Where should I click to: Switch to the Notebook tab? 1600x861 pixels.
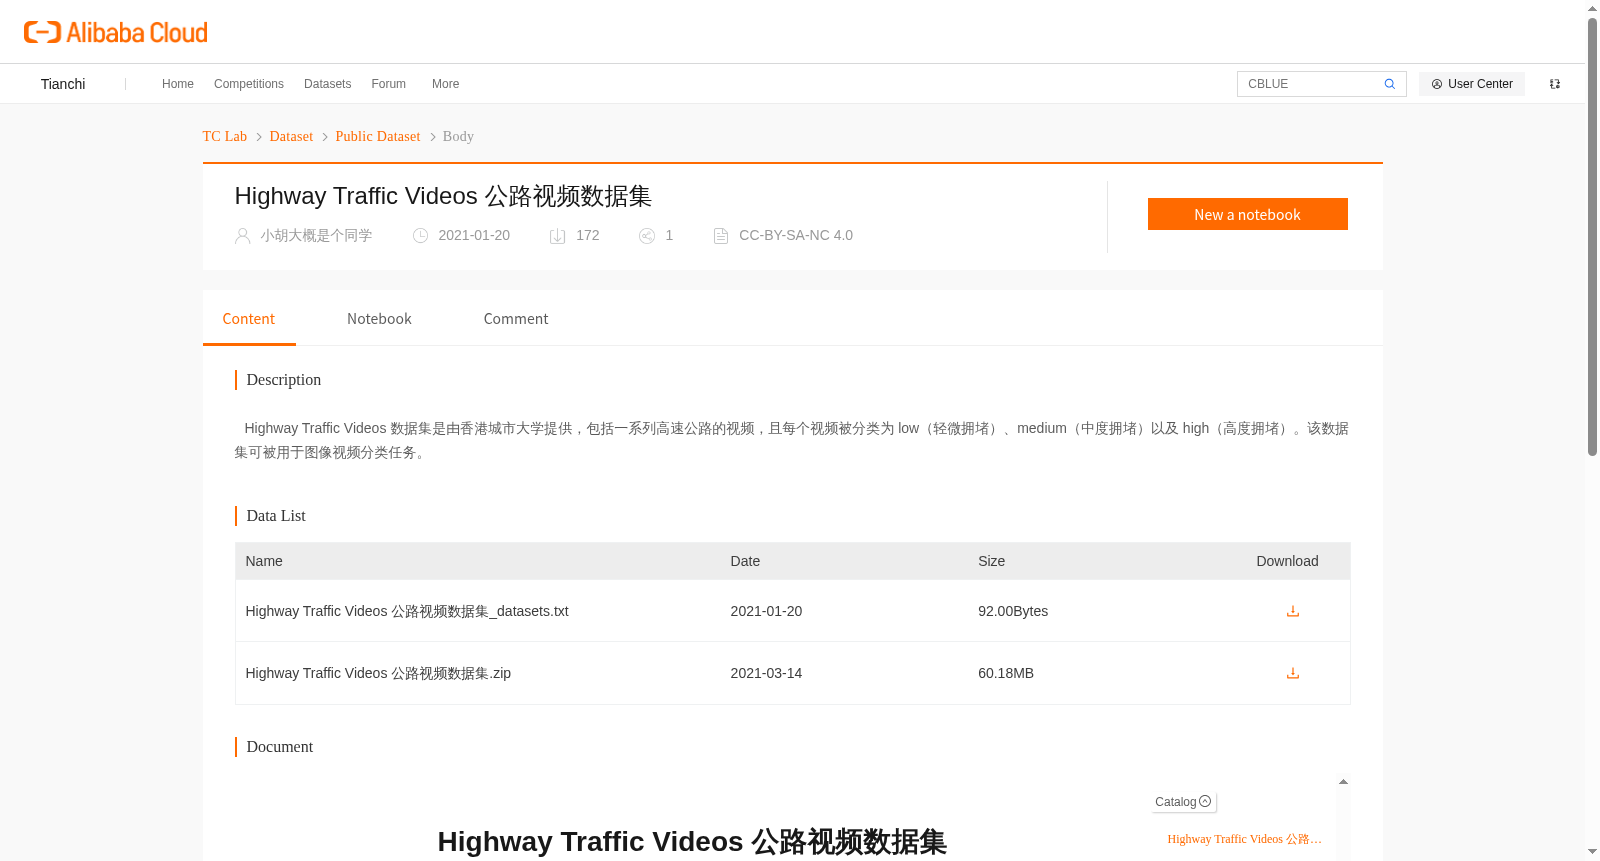[379, 319]
